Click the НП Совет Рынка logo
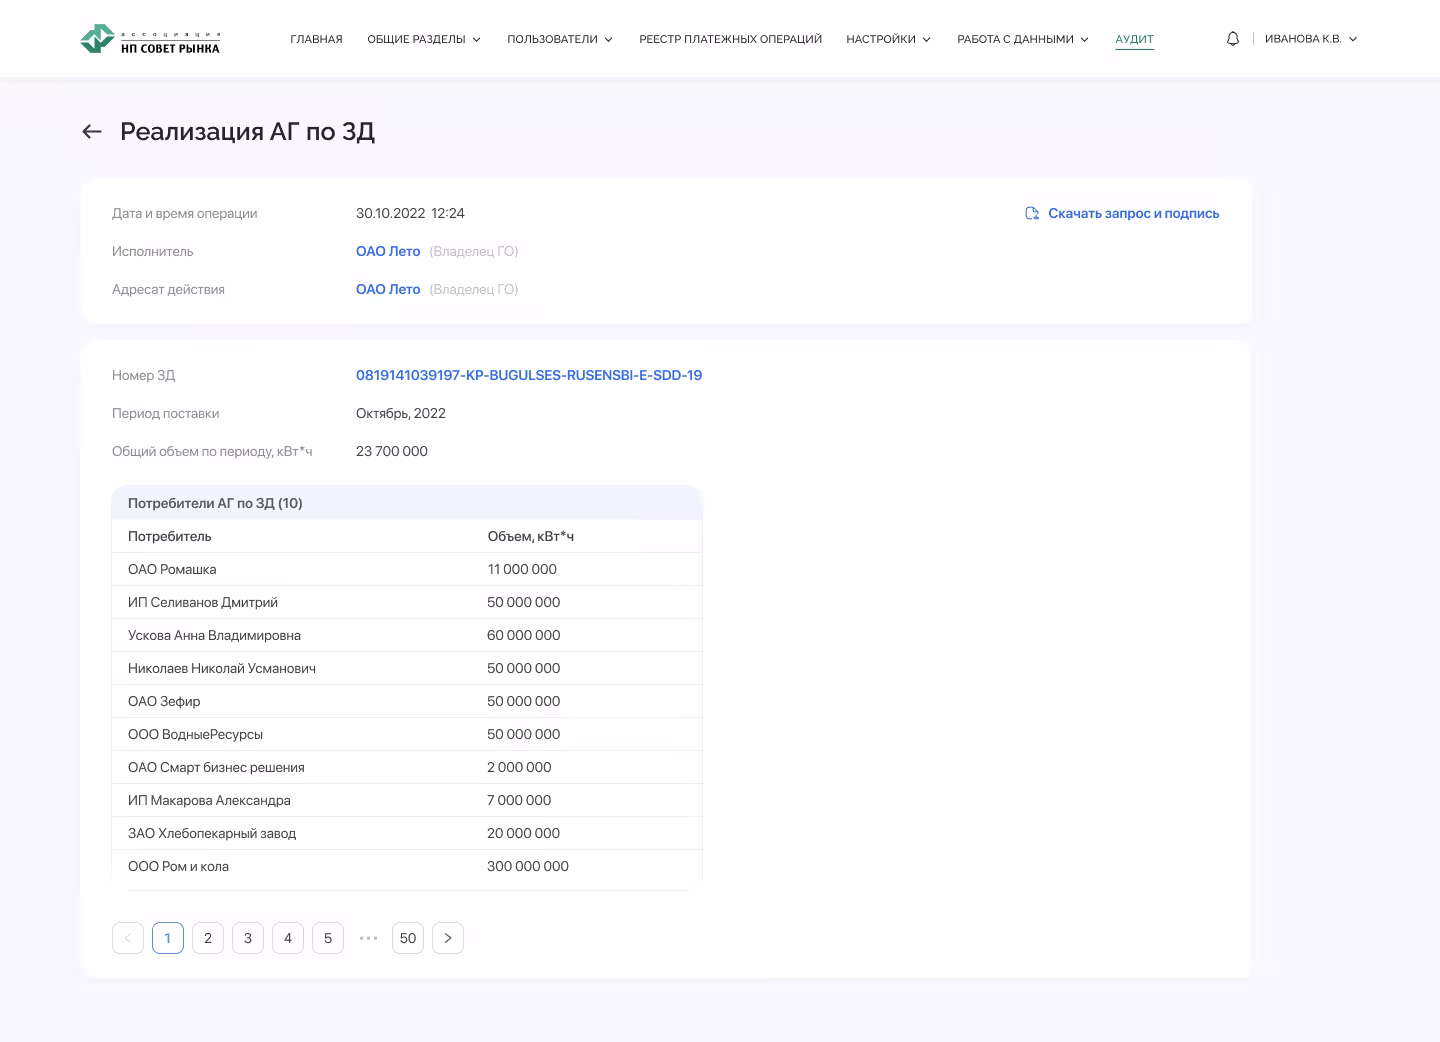1440x1042 pixels. point(150,40)
